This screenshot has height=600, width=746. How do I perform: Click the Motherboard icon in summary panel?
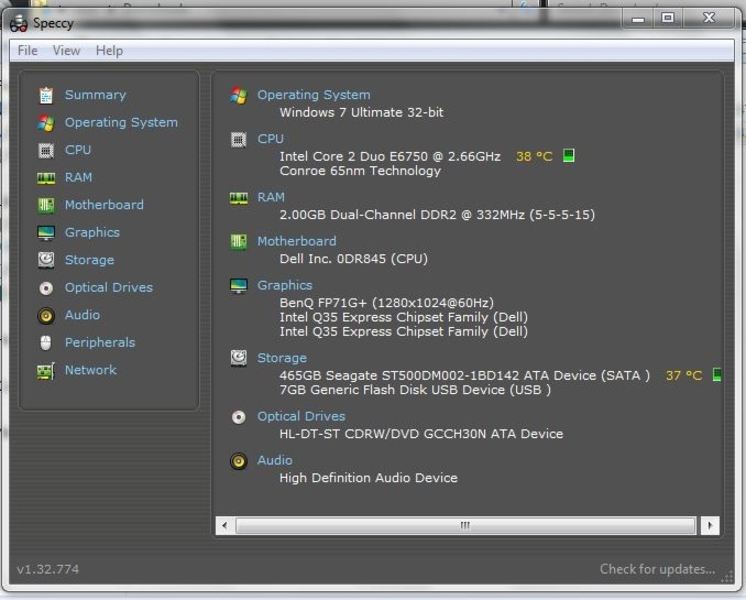point(239,242)
